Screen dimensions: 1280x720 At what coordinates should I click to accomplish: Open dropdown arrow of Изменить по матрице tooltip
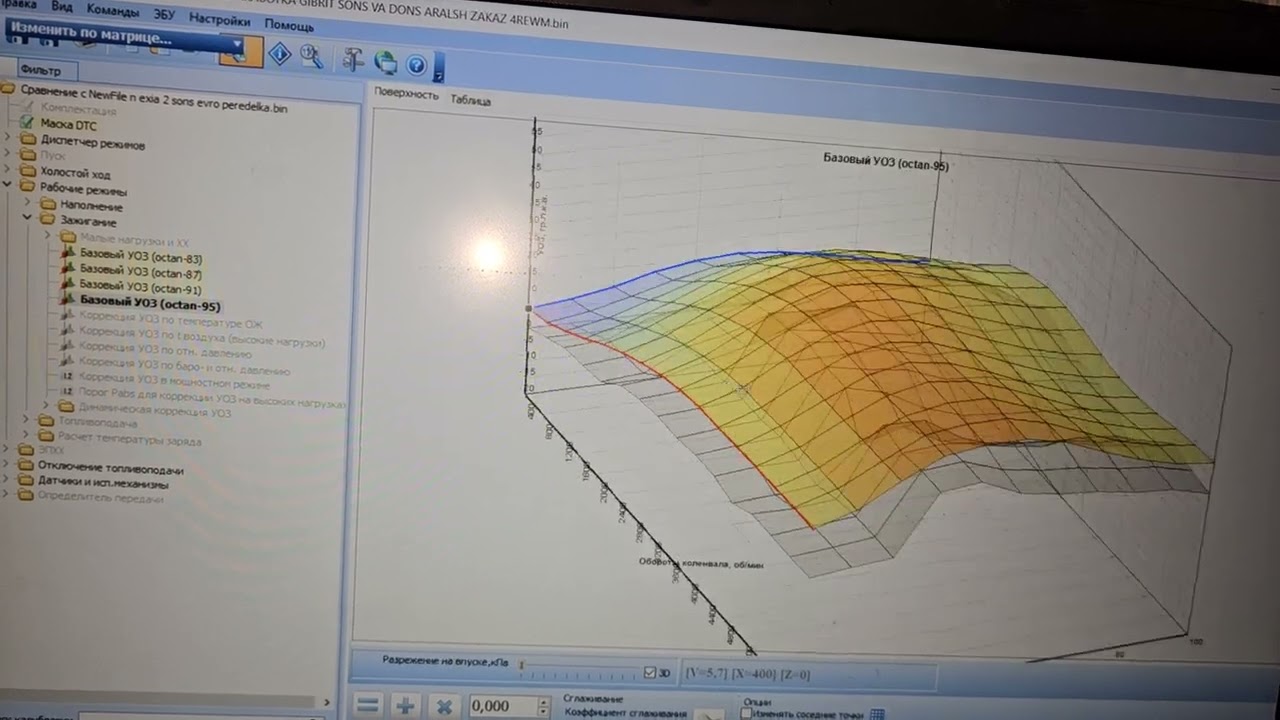click(237, 45)
